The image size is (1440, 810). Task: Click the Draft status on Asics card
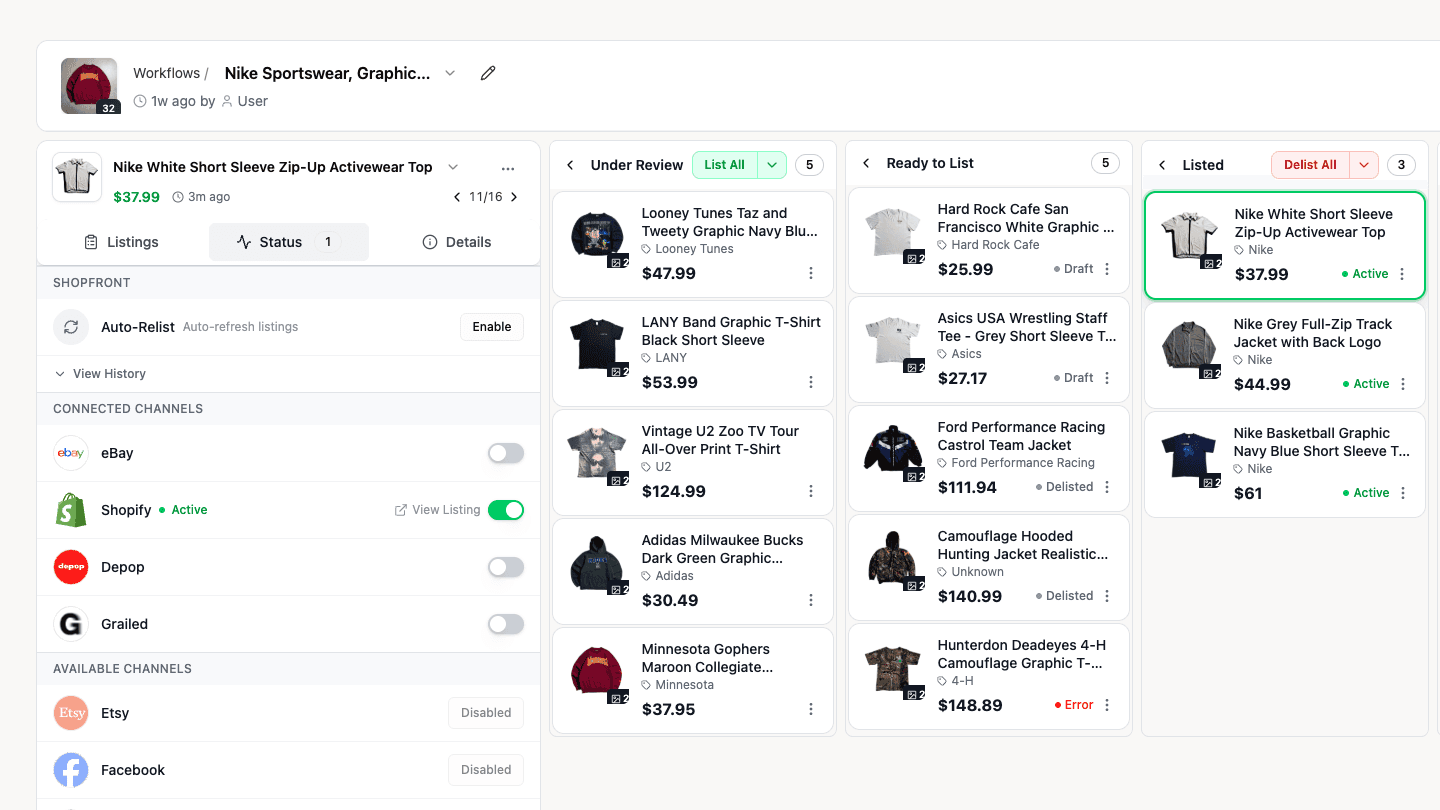pyautogui.click(x=1073, y=378)
